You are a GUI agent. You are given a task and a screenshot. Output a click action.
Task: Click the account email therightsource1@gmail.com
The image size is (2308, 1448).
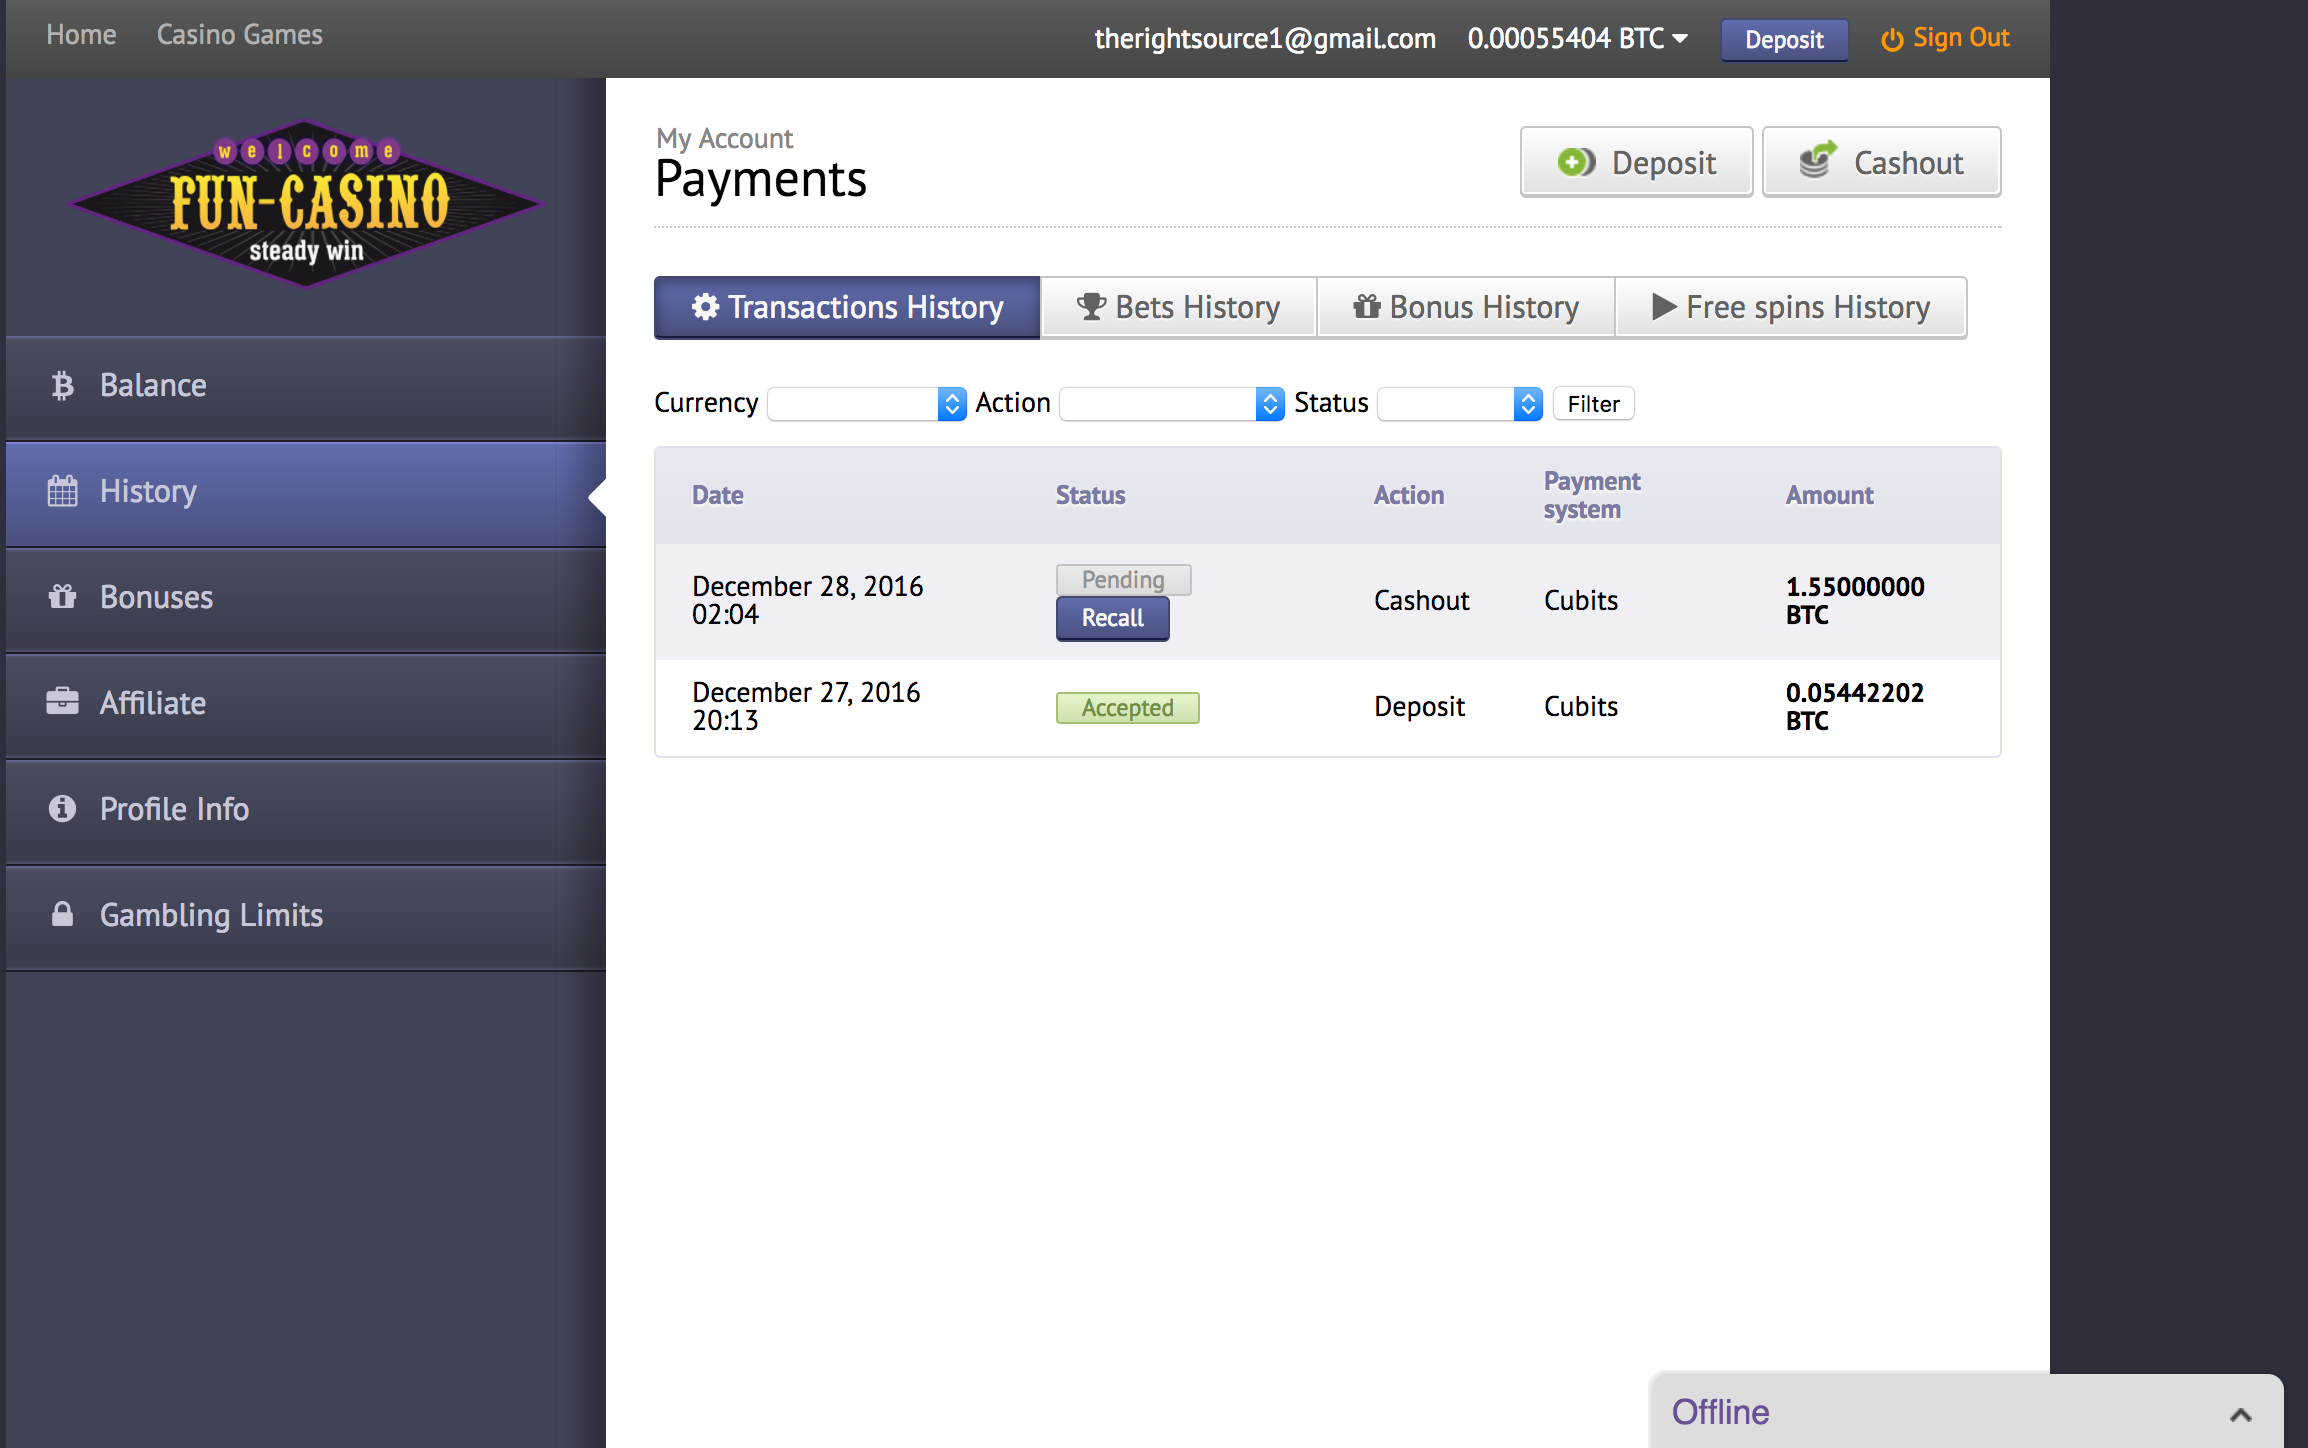[1265, 39]
